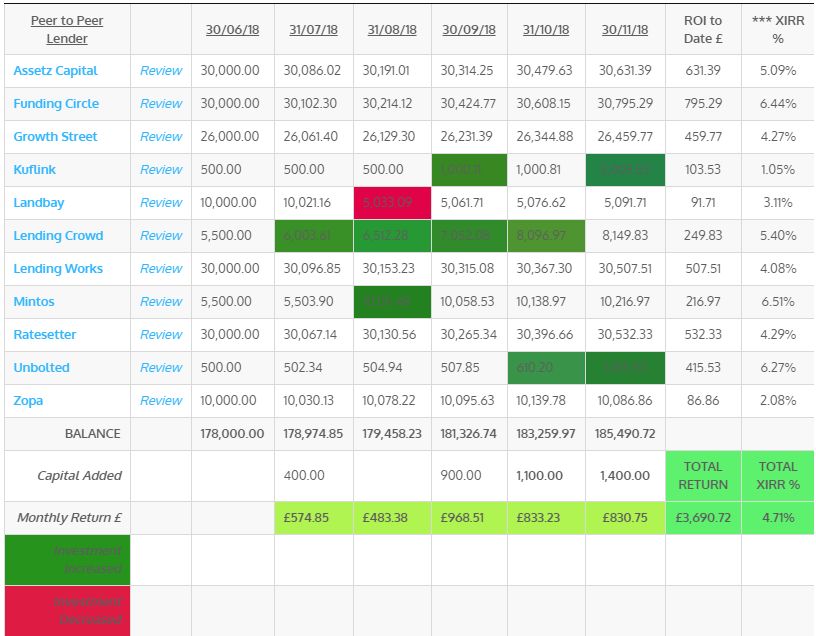The image size is (816, 636).
Task: Go to the Landbay lender link
Action: pos(39,203)
